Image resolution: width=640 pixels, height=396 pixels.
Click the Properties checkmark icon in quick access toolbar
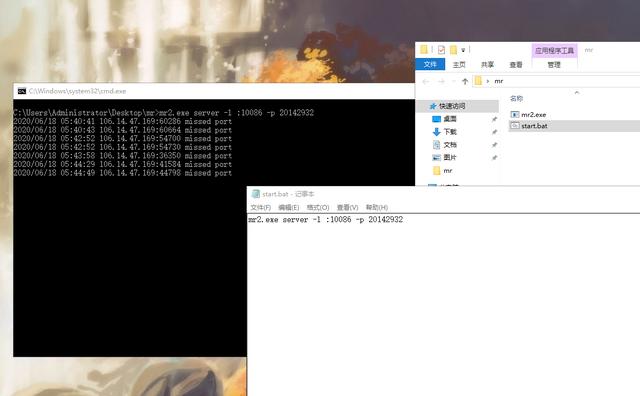point(441,50)
